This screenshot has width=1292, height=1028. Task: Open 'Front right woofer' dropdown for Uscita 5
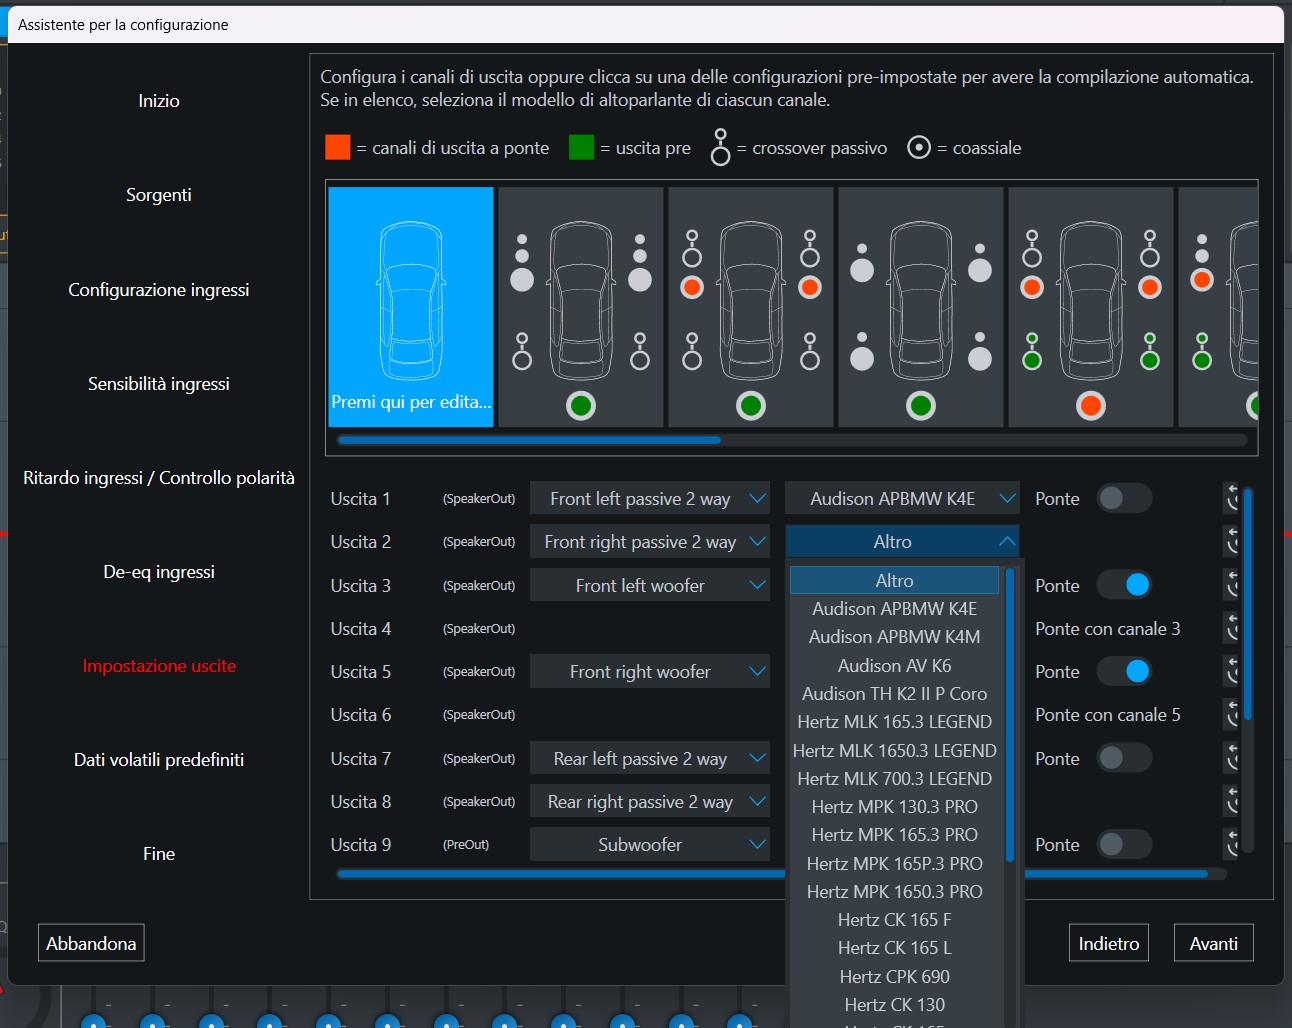[x=650, y=671]
